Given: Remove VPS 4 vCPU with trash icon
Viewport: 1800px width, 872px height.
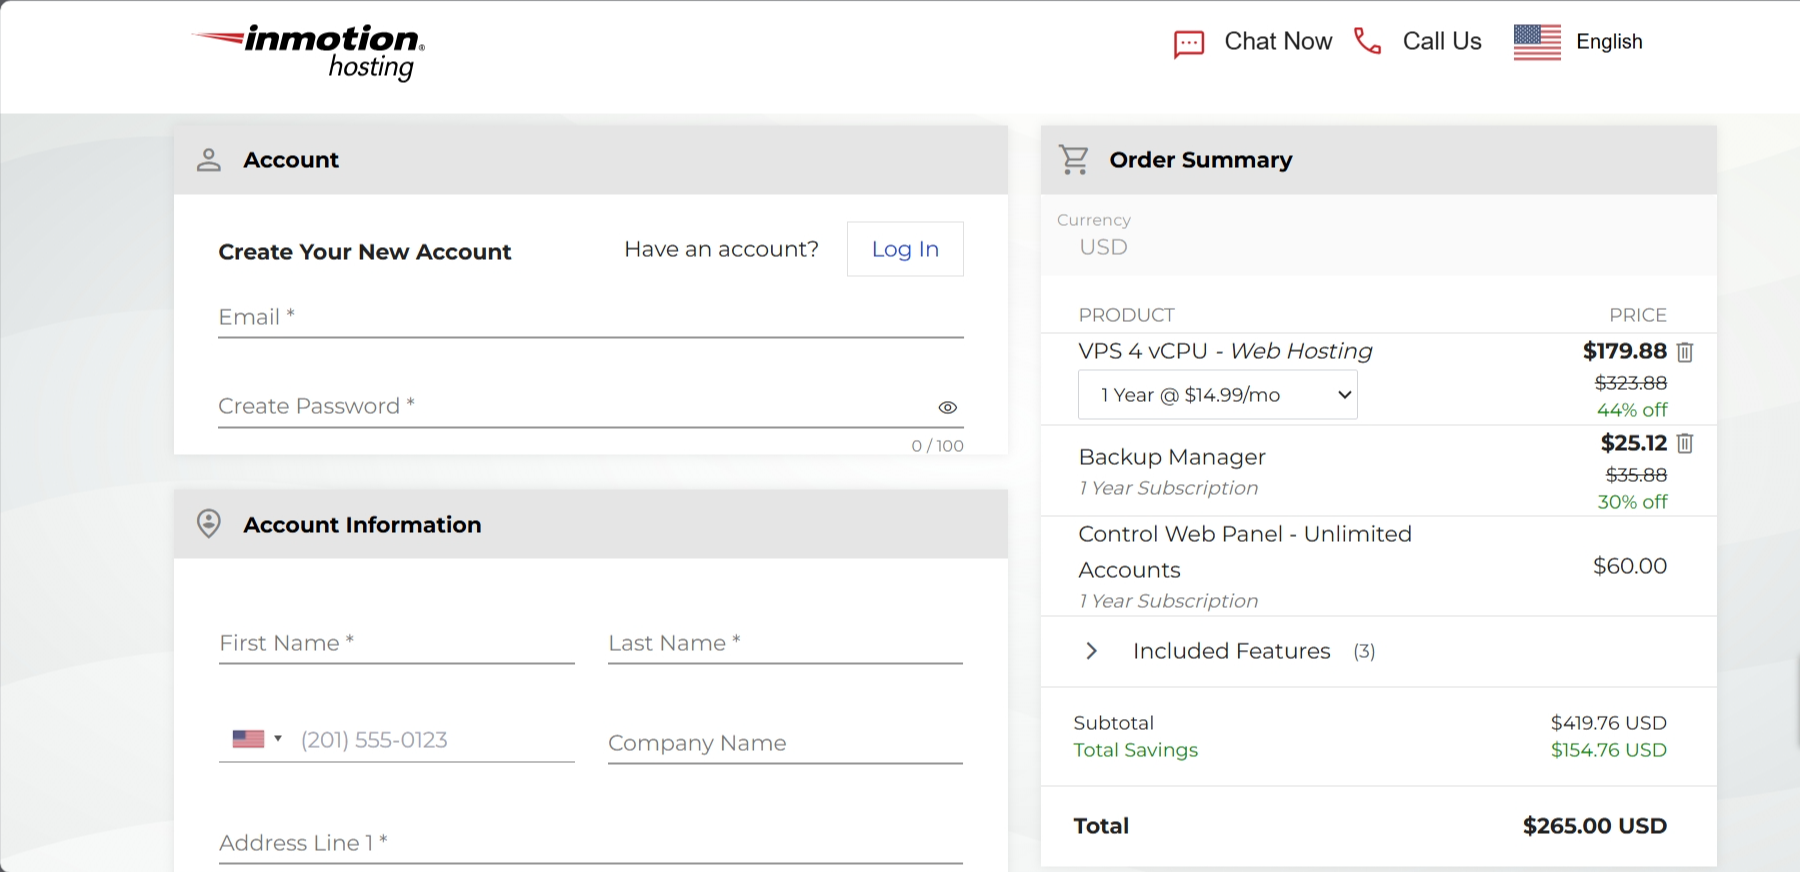Looking at the screenshot, I should click(x=1685, y=352).
